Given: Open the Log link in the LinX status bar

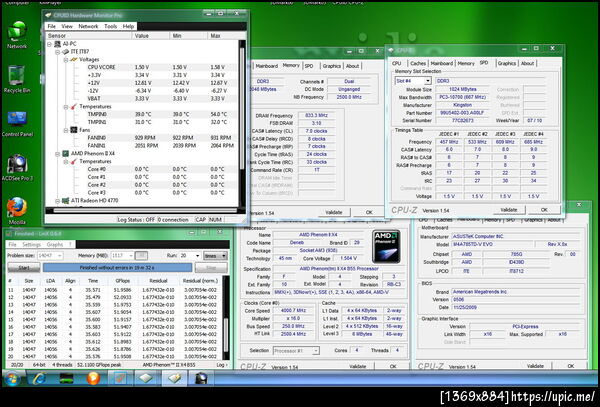Looking at the screenshot, I should [x=221, y=365].
